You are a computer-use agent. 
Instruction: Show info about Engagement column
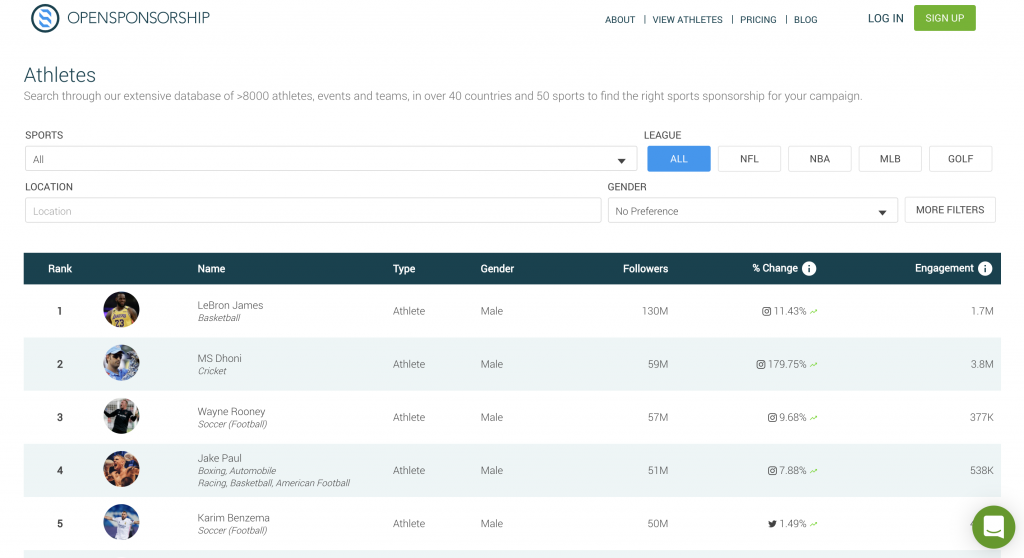coord(985,269)
